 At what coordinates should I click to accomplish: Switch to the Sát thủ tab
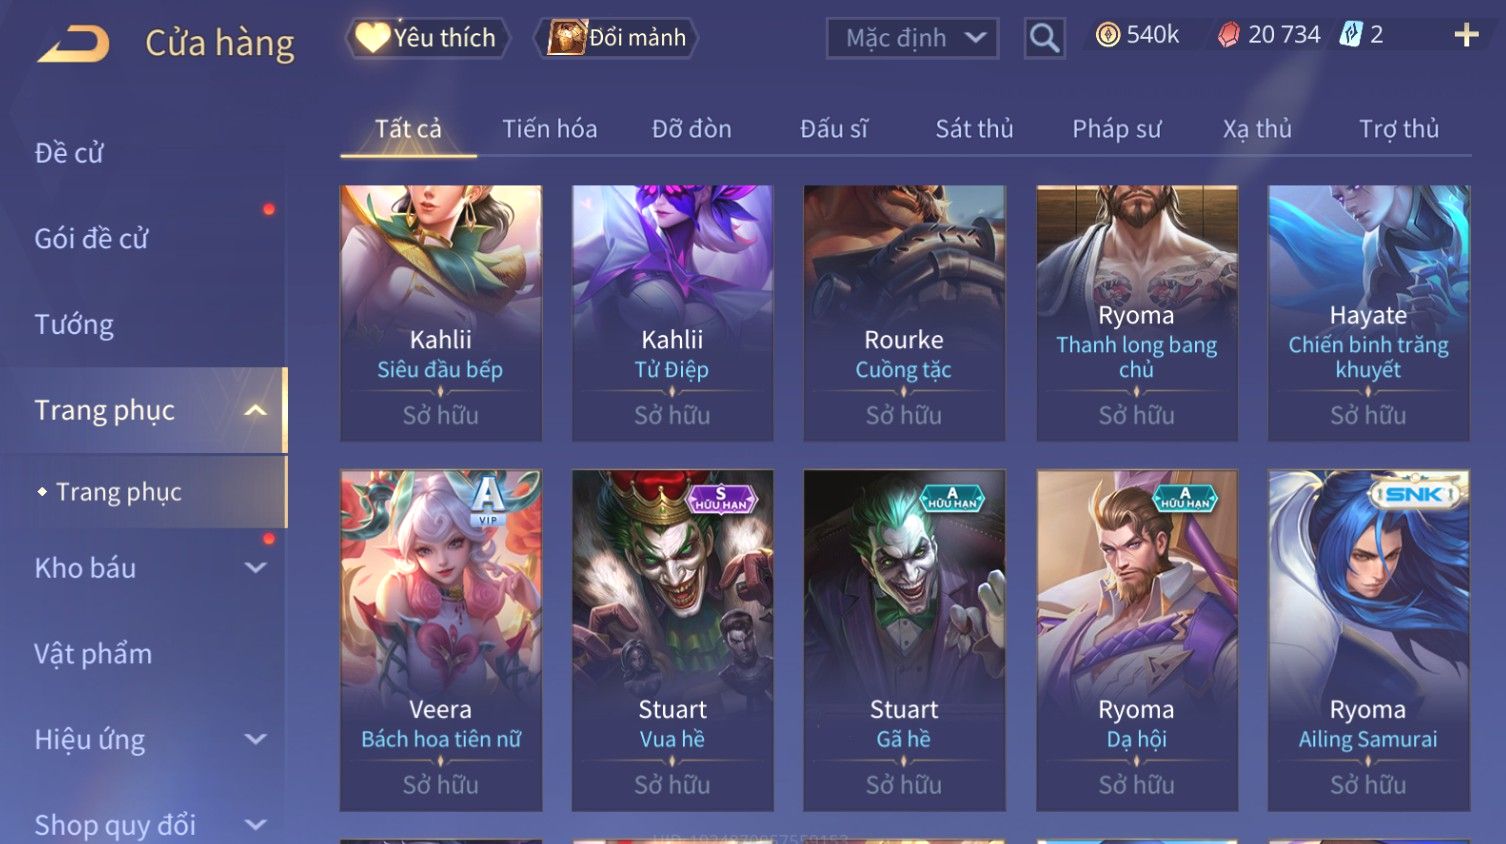coord(974,129)
